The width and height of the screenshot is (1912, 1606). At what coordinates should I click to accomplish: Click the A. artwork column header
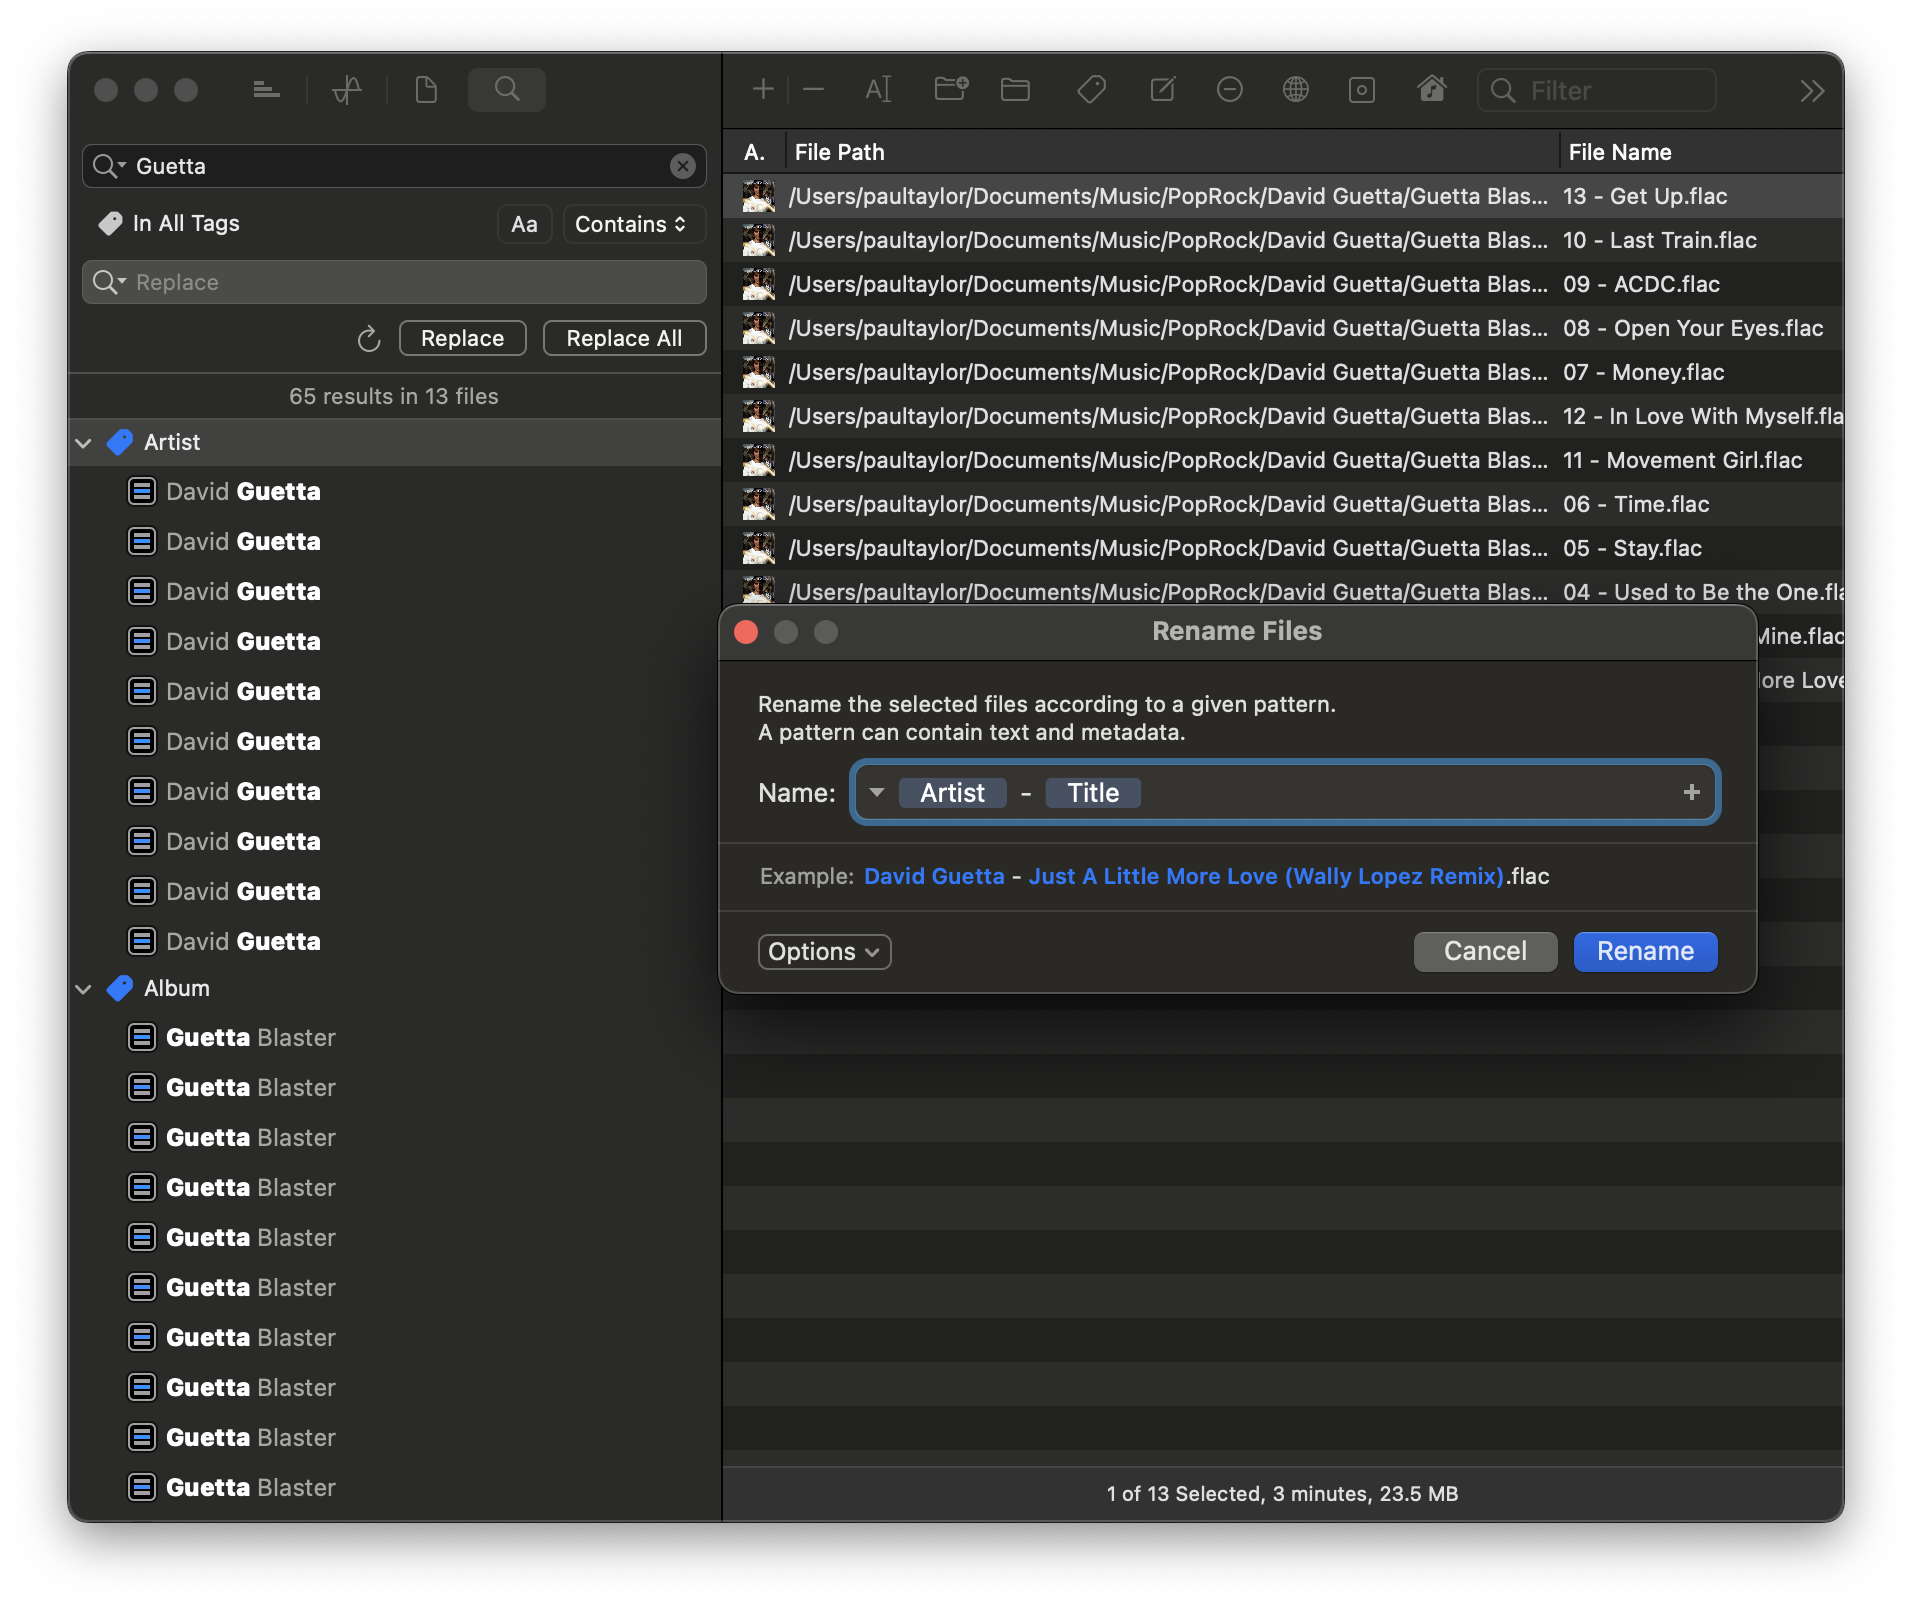click(755, 152)
